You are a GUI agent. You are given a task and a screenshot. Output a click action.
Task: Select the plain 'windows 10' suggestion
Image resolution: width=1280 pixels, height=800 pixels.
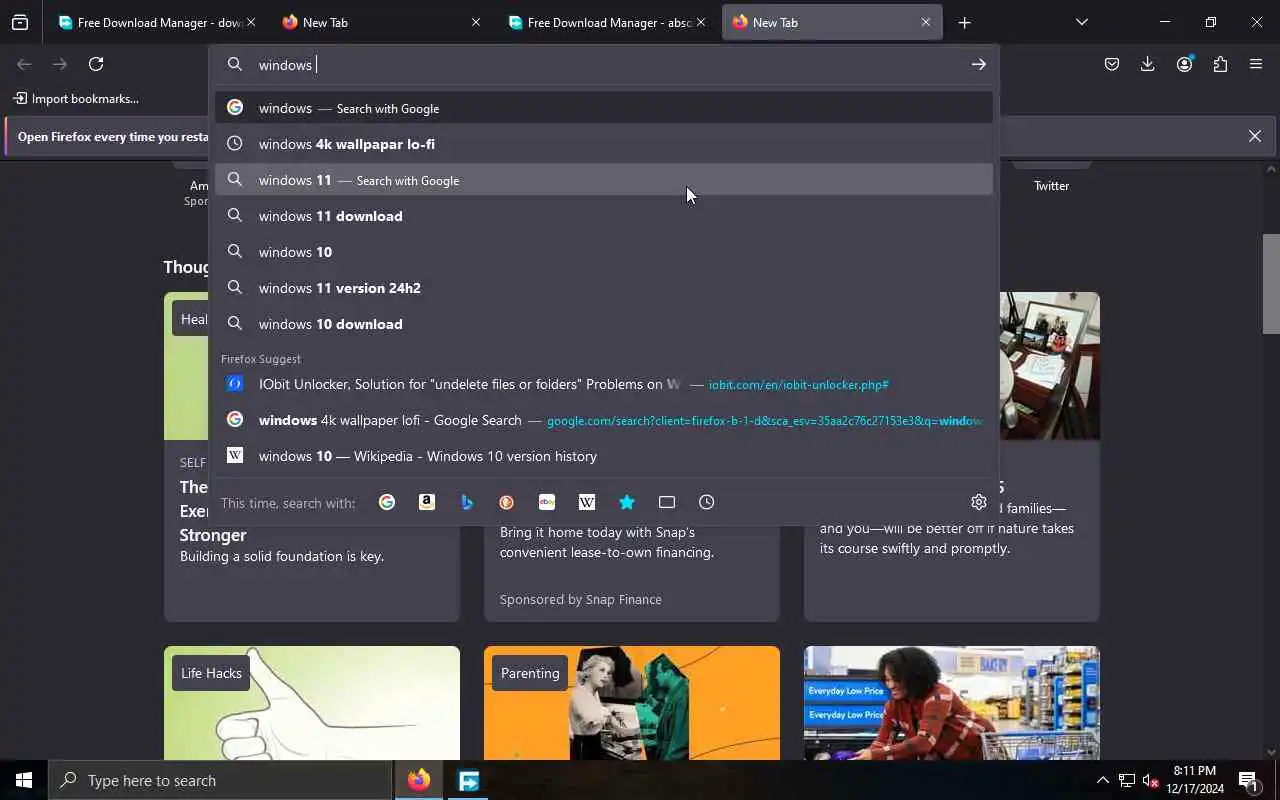point(604,252)
